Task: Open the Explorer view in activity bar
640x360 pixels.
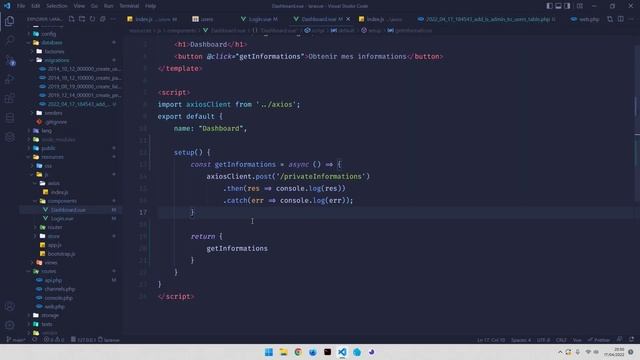Action: coord(9,20)
